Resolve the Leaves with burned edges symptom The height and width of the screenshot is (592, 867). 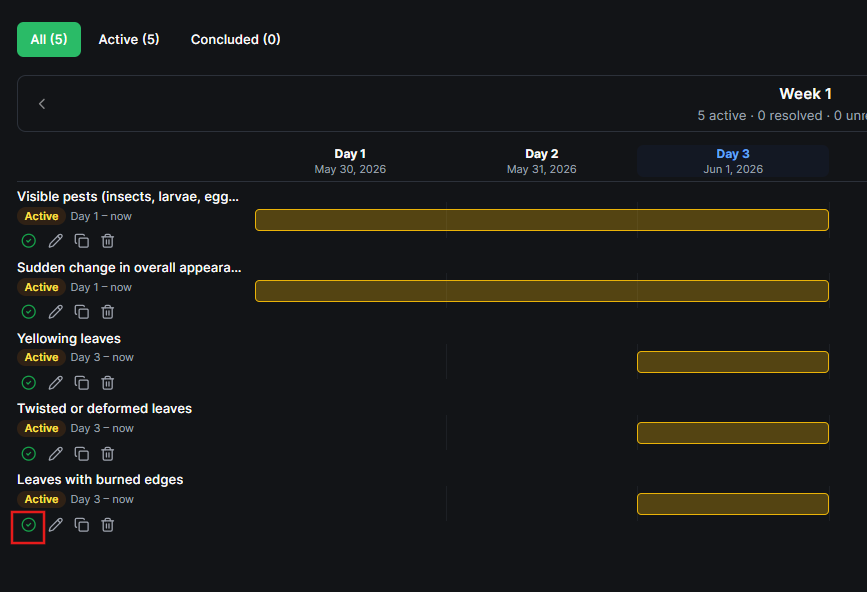[29, 525]
